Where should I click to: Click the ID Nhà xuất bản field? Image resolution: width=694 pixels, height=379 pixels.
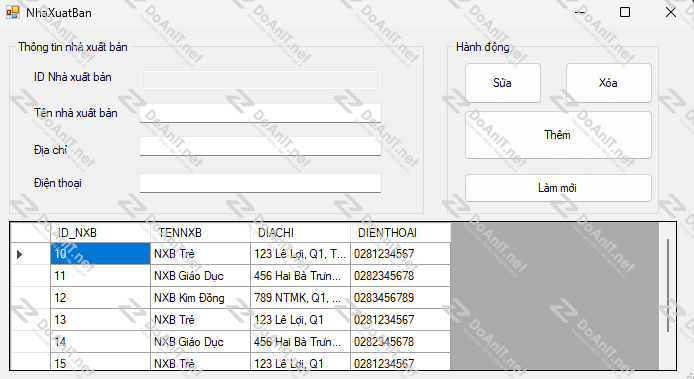pos(260,80)
